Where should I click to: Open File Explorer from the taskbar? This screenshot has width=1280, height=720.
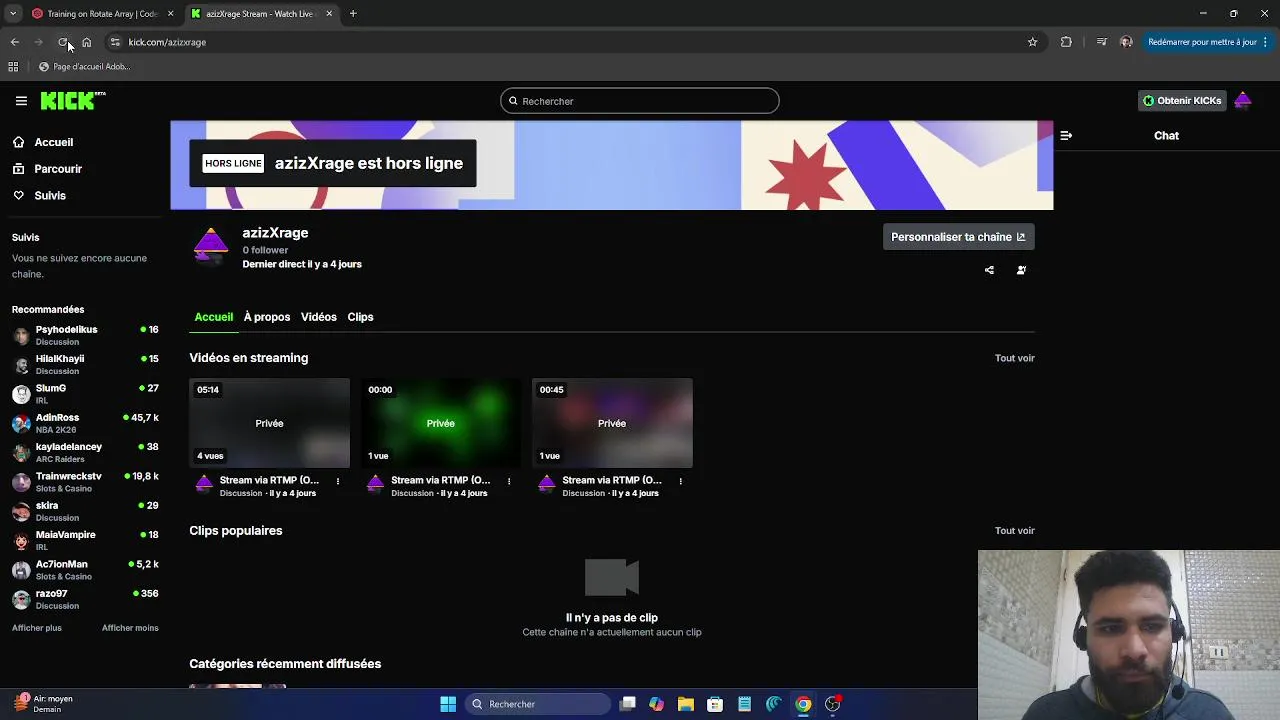[686, 704]
